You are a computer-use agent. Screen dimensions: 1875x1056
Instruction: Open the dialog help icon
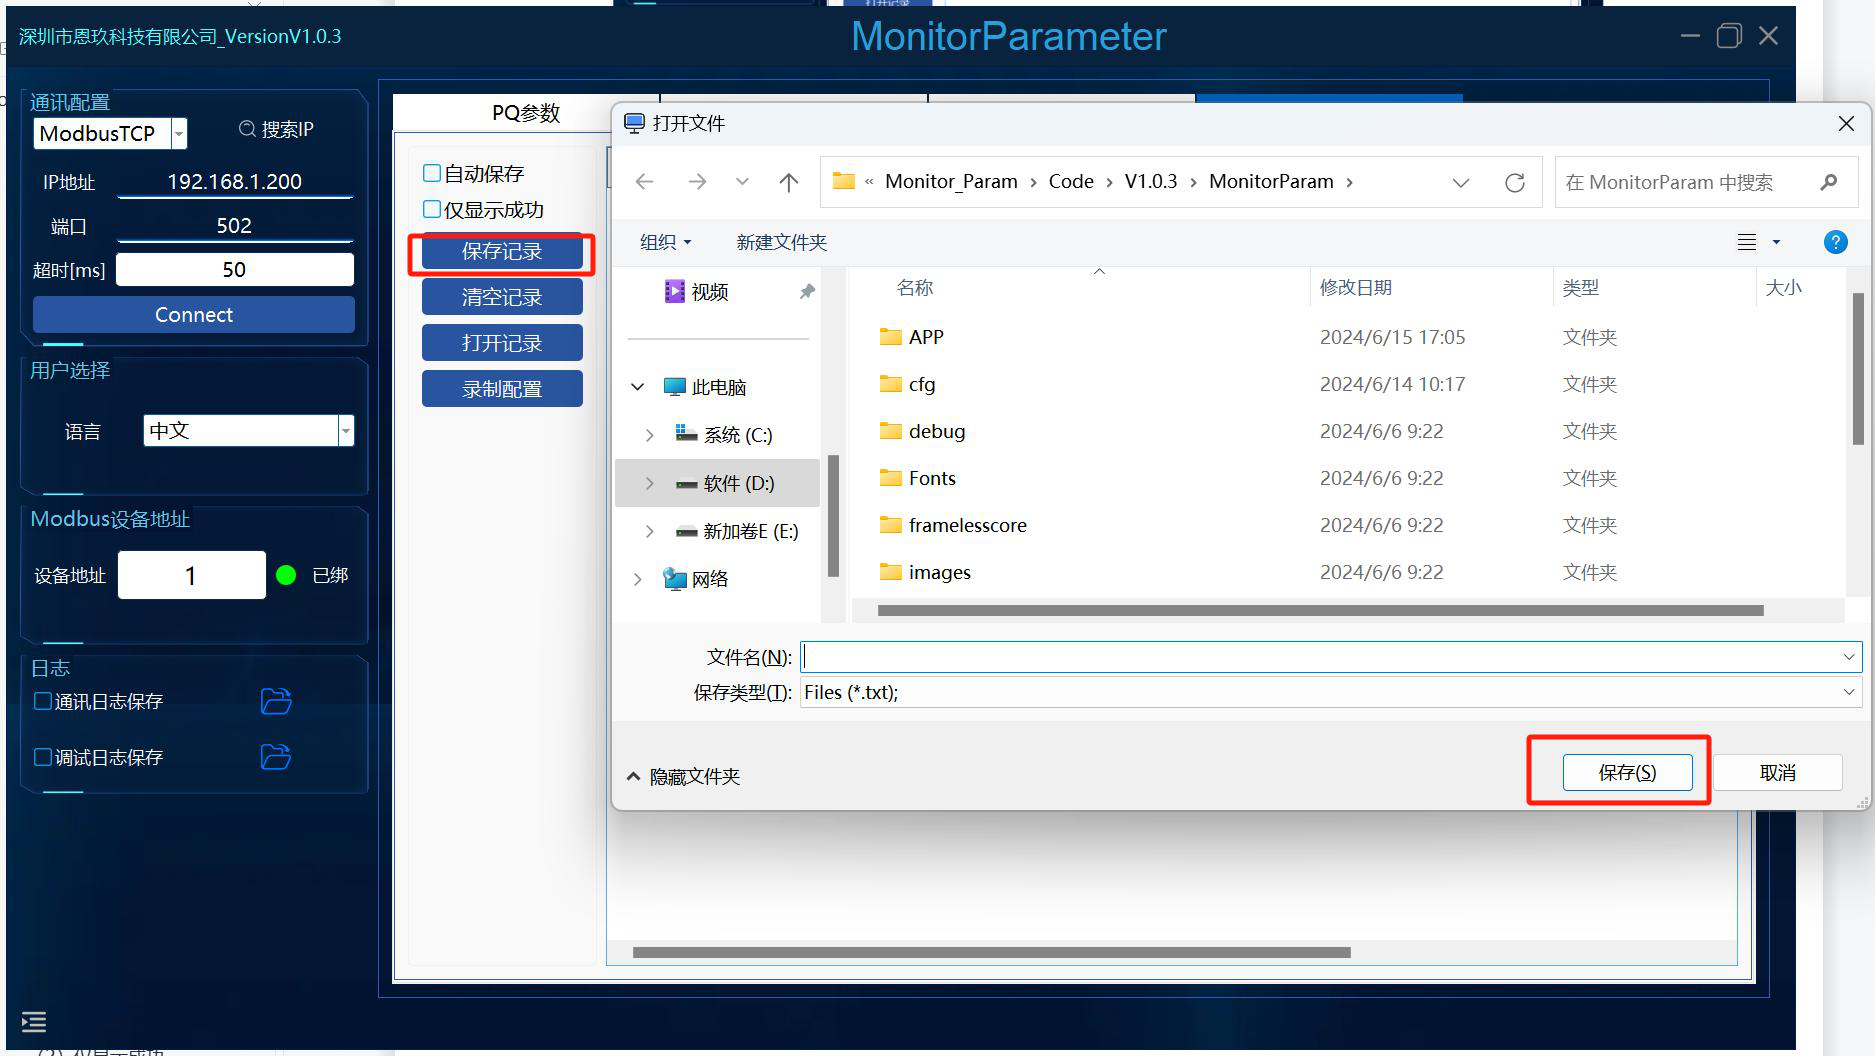point(1835,242)
